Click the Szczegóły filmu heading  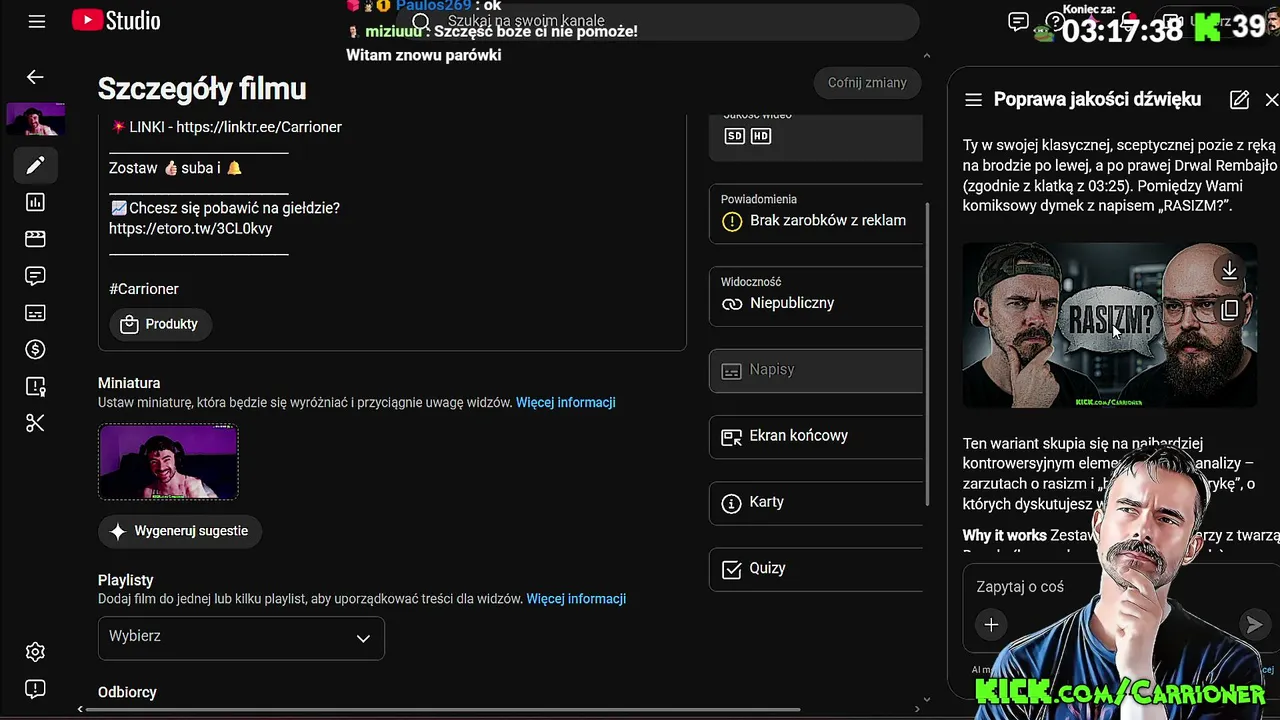pyautogui.click(x=202, y=89)
